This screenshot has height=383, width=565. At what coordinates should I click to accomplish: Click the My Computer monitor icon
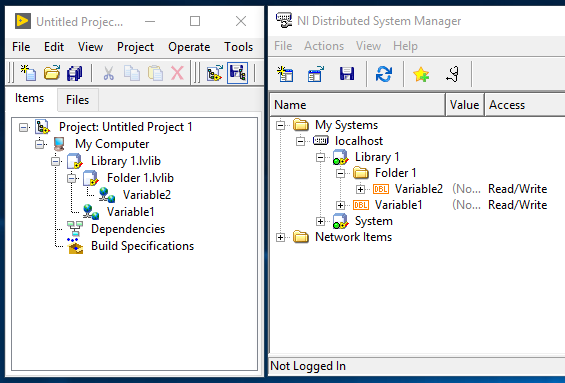(x=59, y=144)
